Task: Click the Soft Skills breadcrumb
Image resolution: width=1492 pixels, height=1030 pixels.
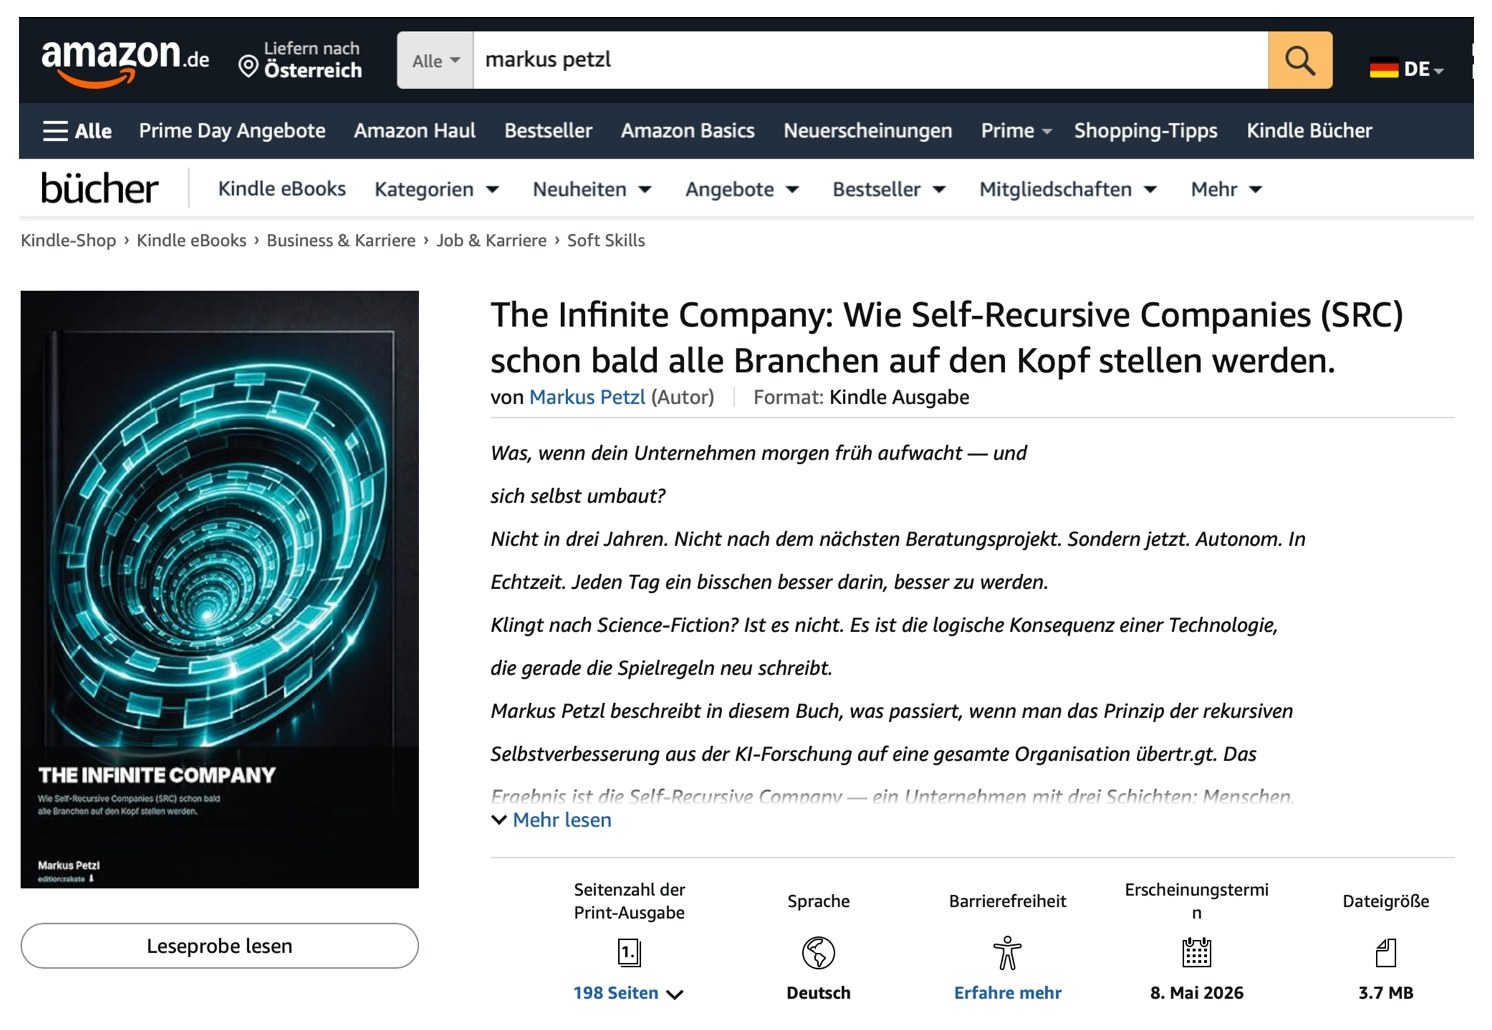Action: click(606, 241)
